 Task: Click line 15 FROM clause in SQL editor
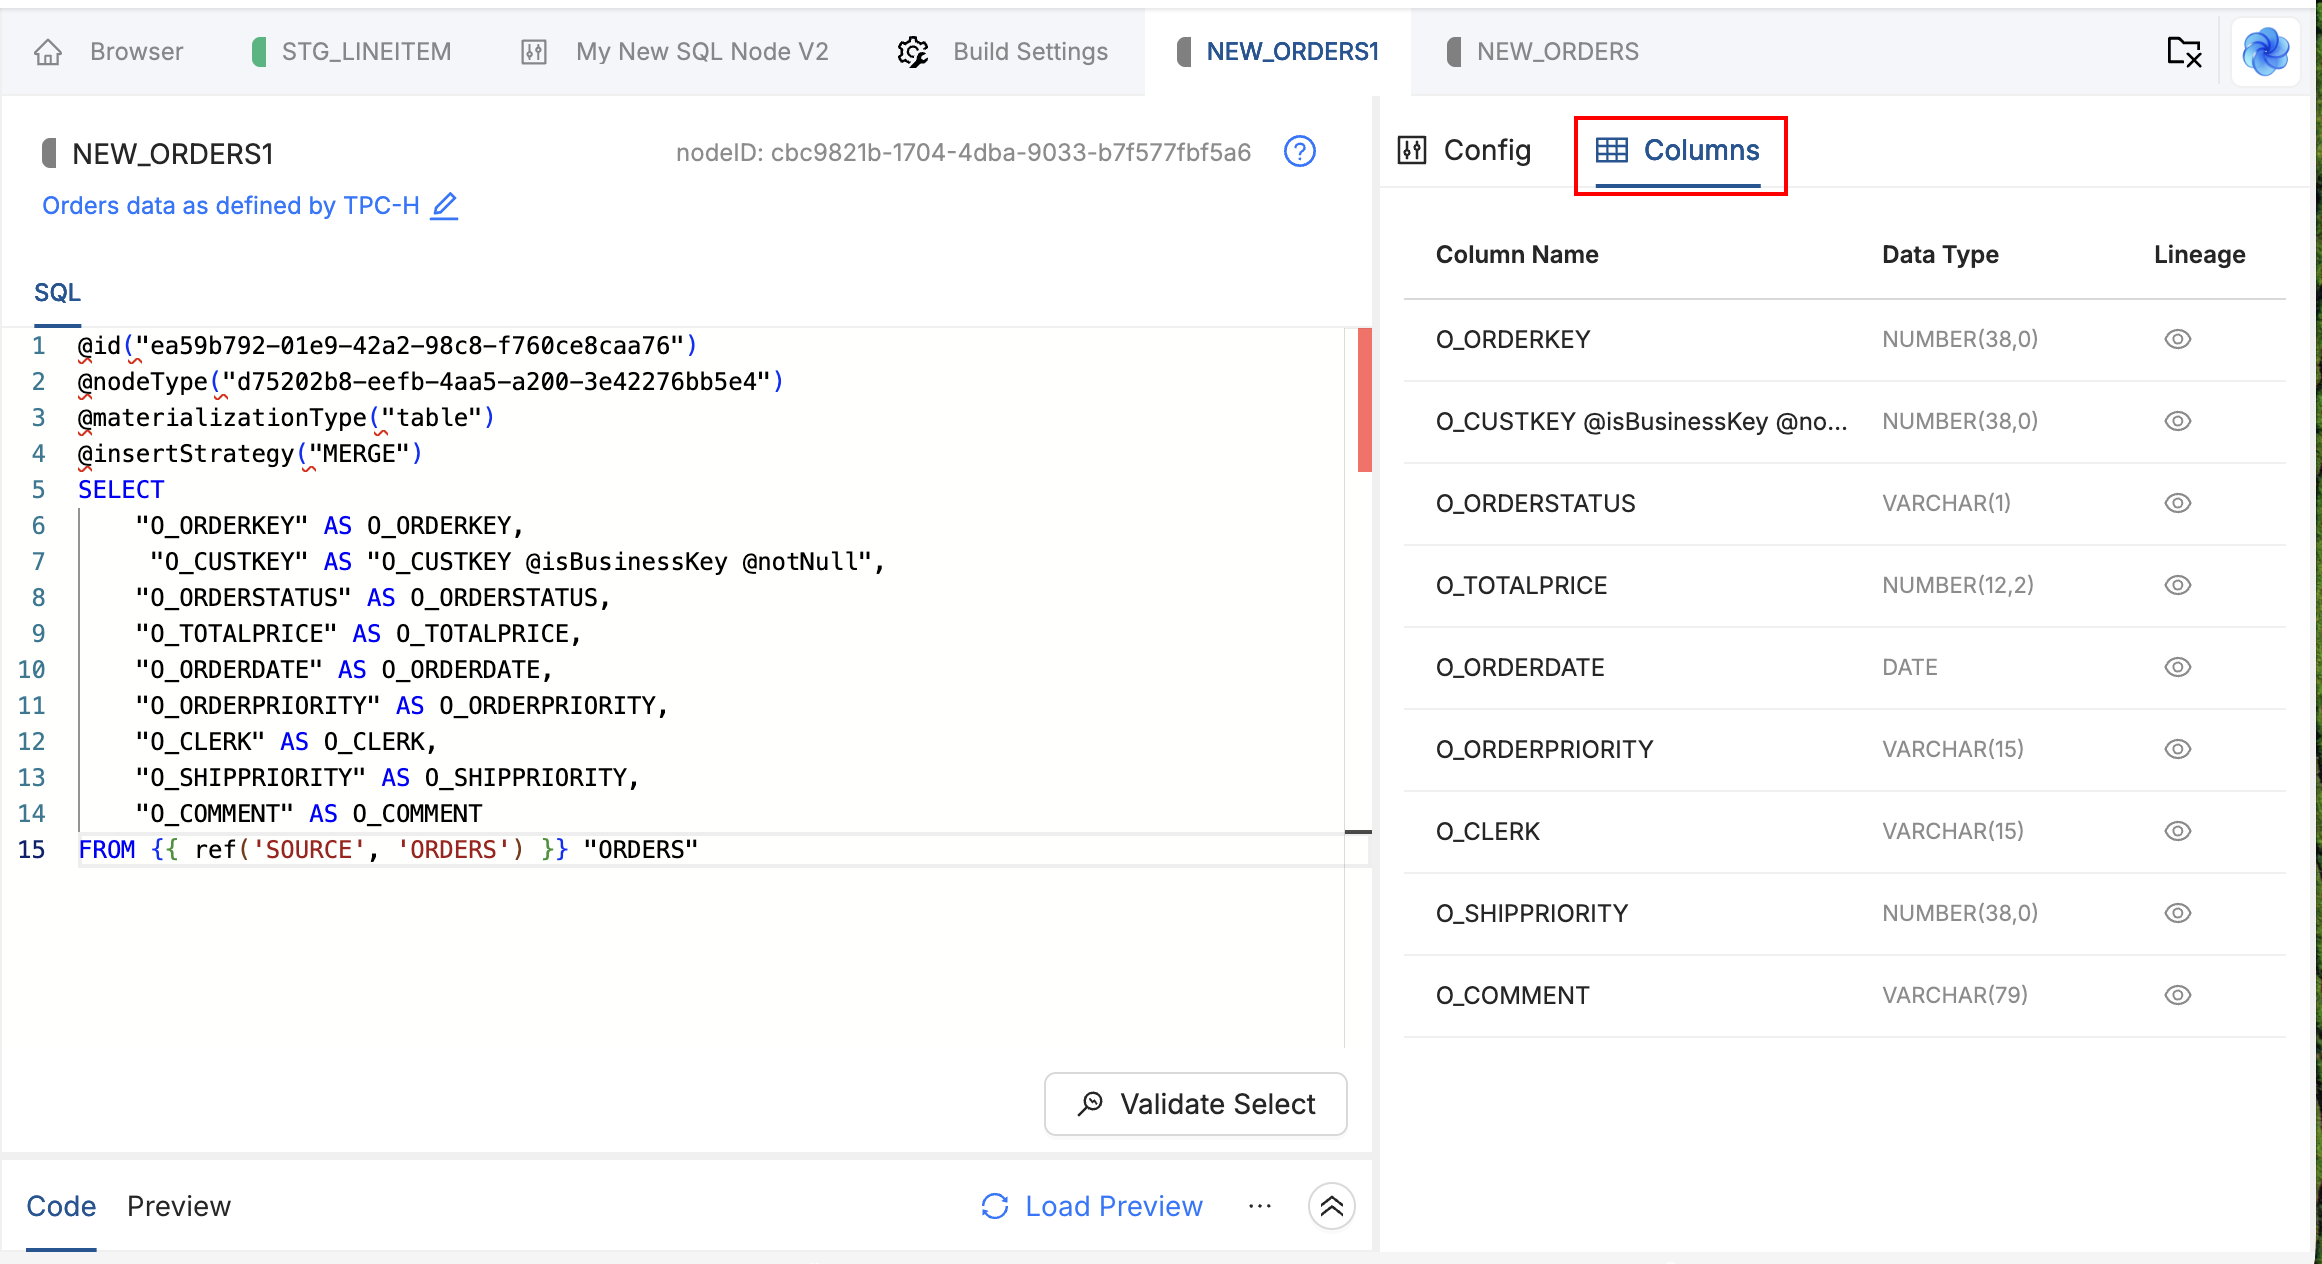click(388, 849)
